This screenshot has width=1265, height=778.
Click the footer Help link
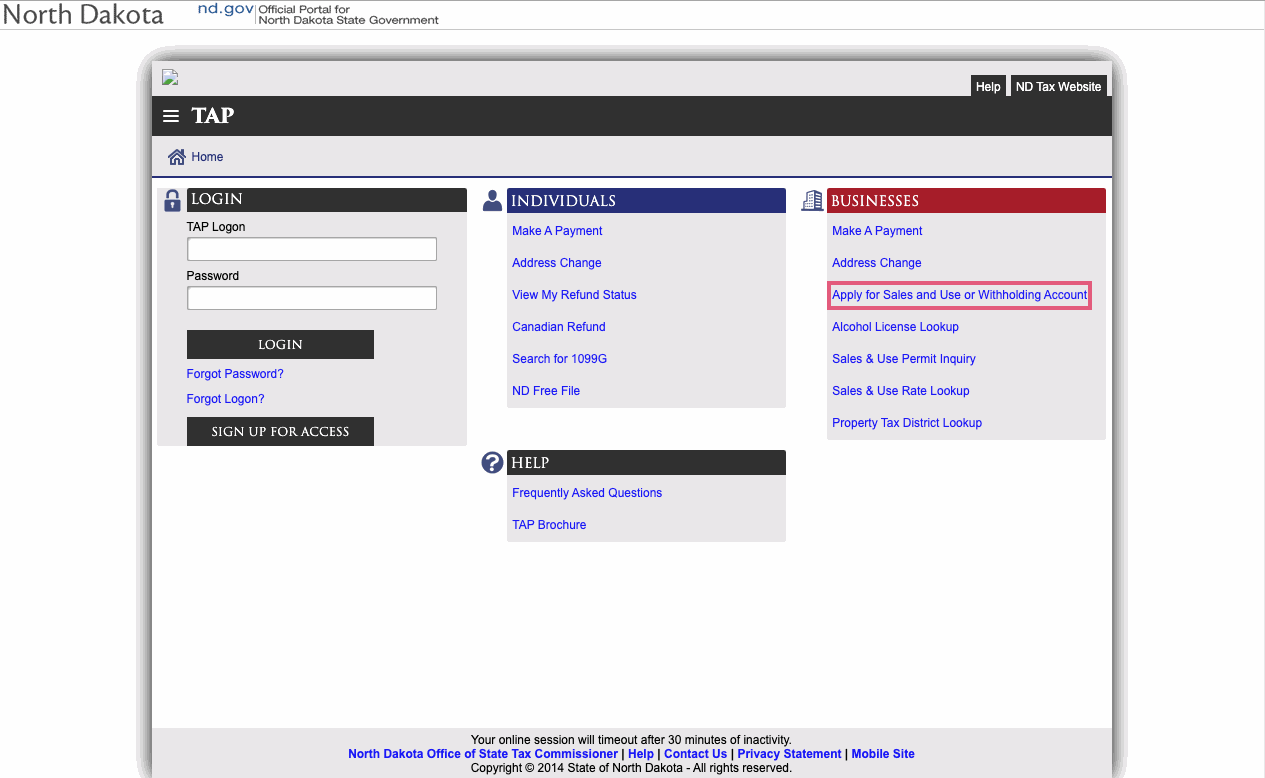[641, 754]
